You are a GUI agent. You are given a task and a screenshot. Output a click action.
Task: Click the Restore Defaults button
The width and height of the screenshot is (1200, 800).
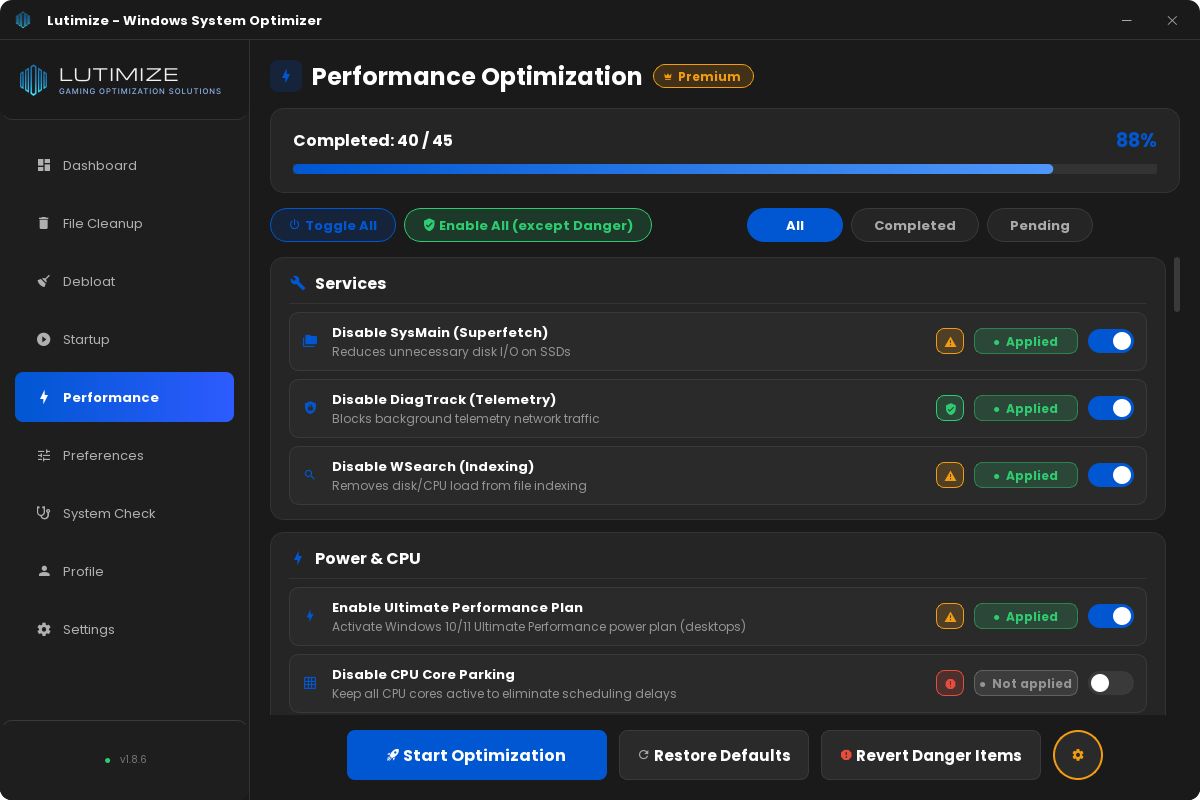714,755
